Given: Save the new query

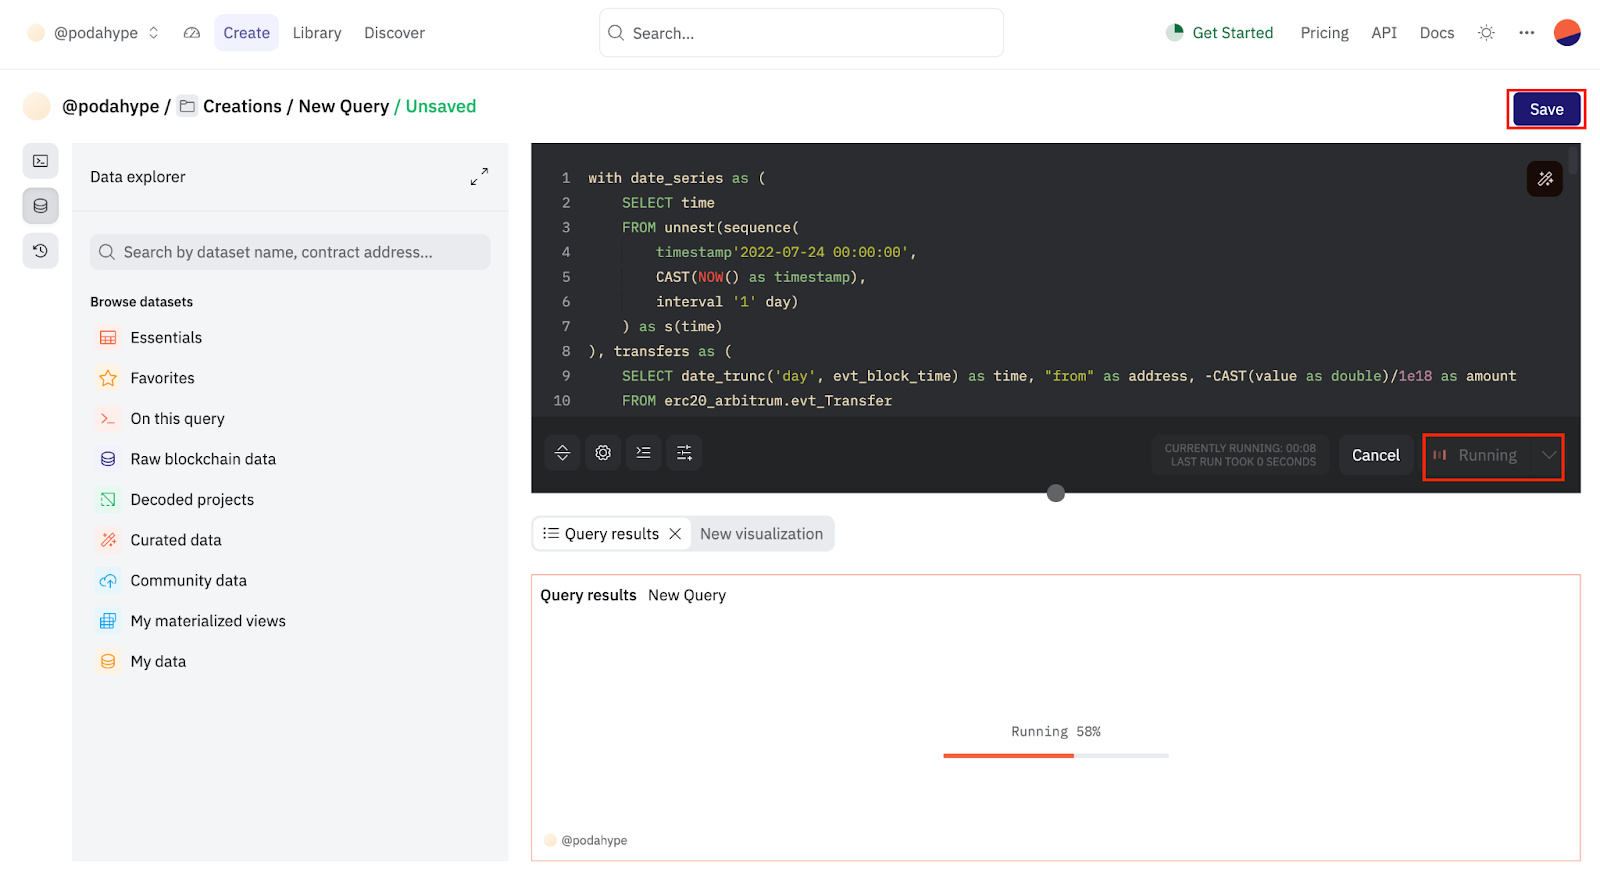Looking at the screenshot, I should point(1546,109).
